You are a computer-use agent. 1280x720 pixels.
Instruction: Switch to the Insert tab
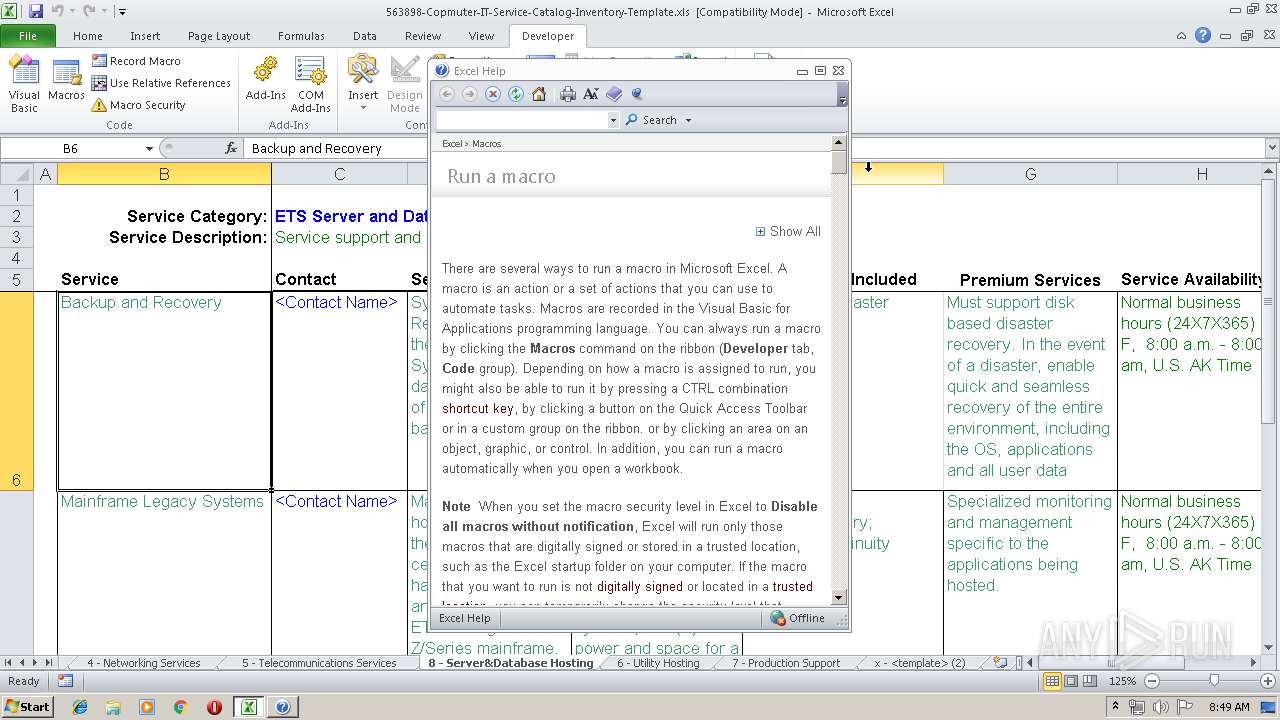pyautogui.click(x=145, y=36)
